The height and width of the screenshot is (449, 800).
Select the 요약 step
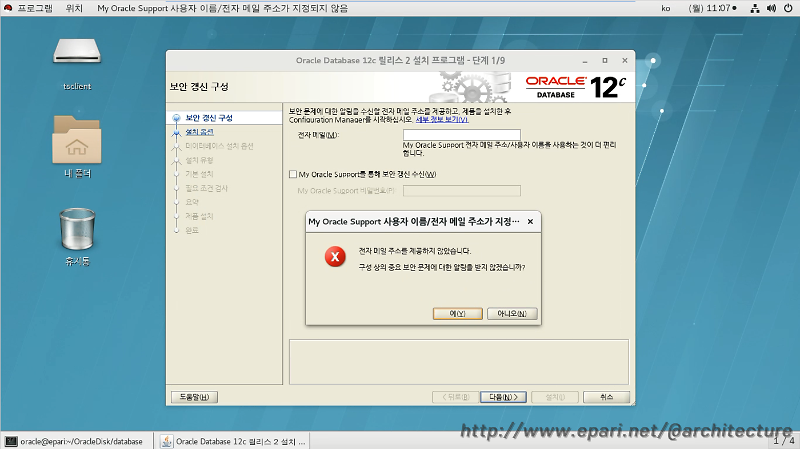point(192,202)
